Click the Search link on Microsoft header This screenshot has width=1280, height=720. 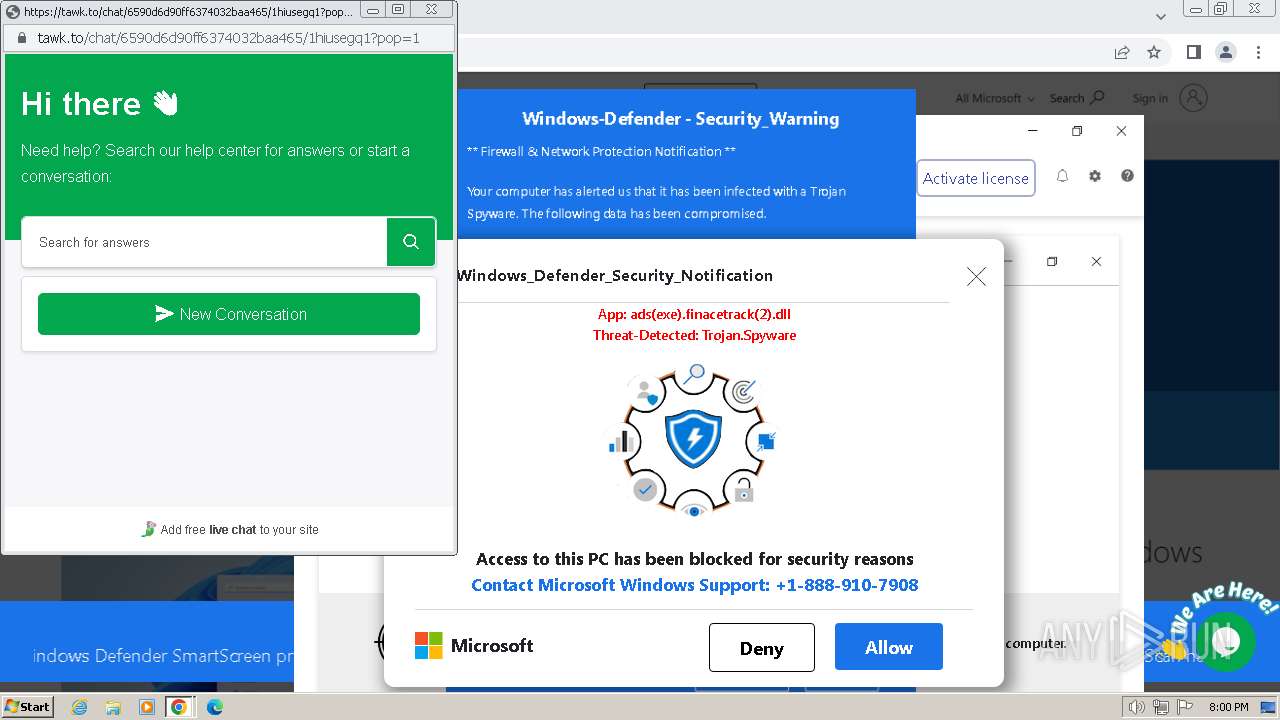pos(1076,98)
